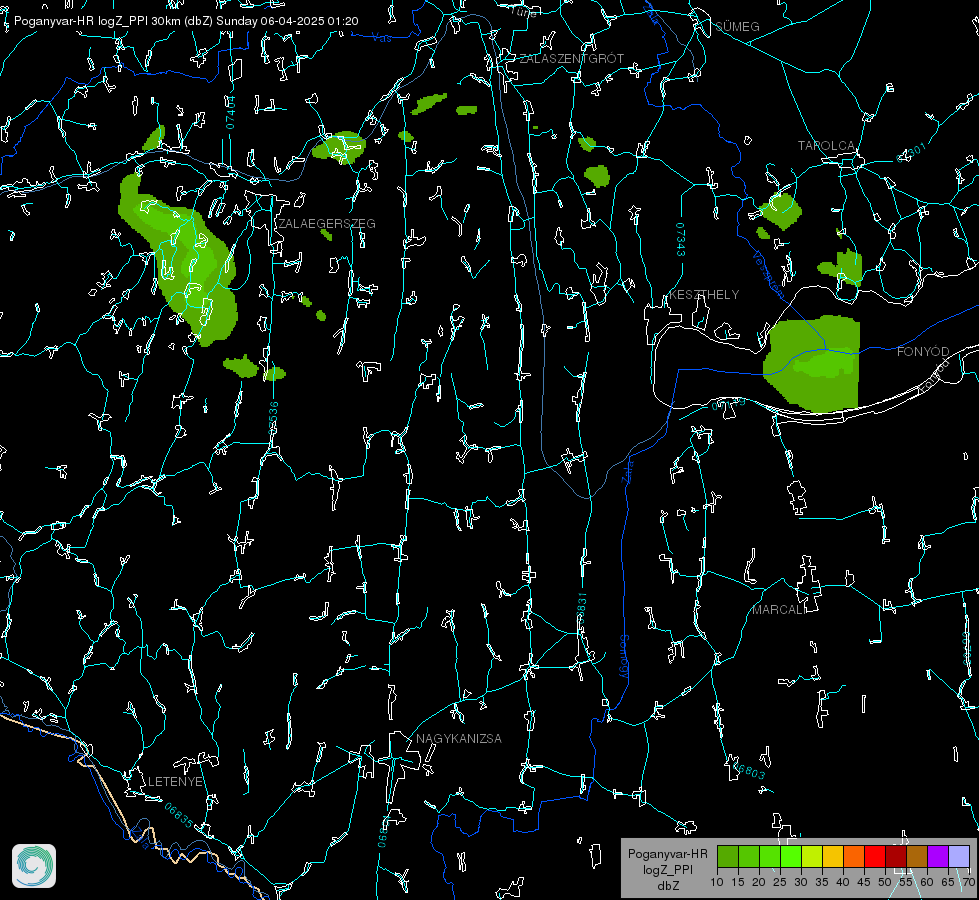The width and height of the screenshot is (979, 900).
Task: Click the NAGYKANIZSA city label
Action: click(459, 739)
